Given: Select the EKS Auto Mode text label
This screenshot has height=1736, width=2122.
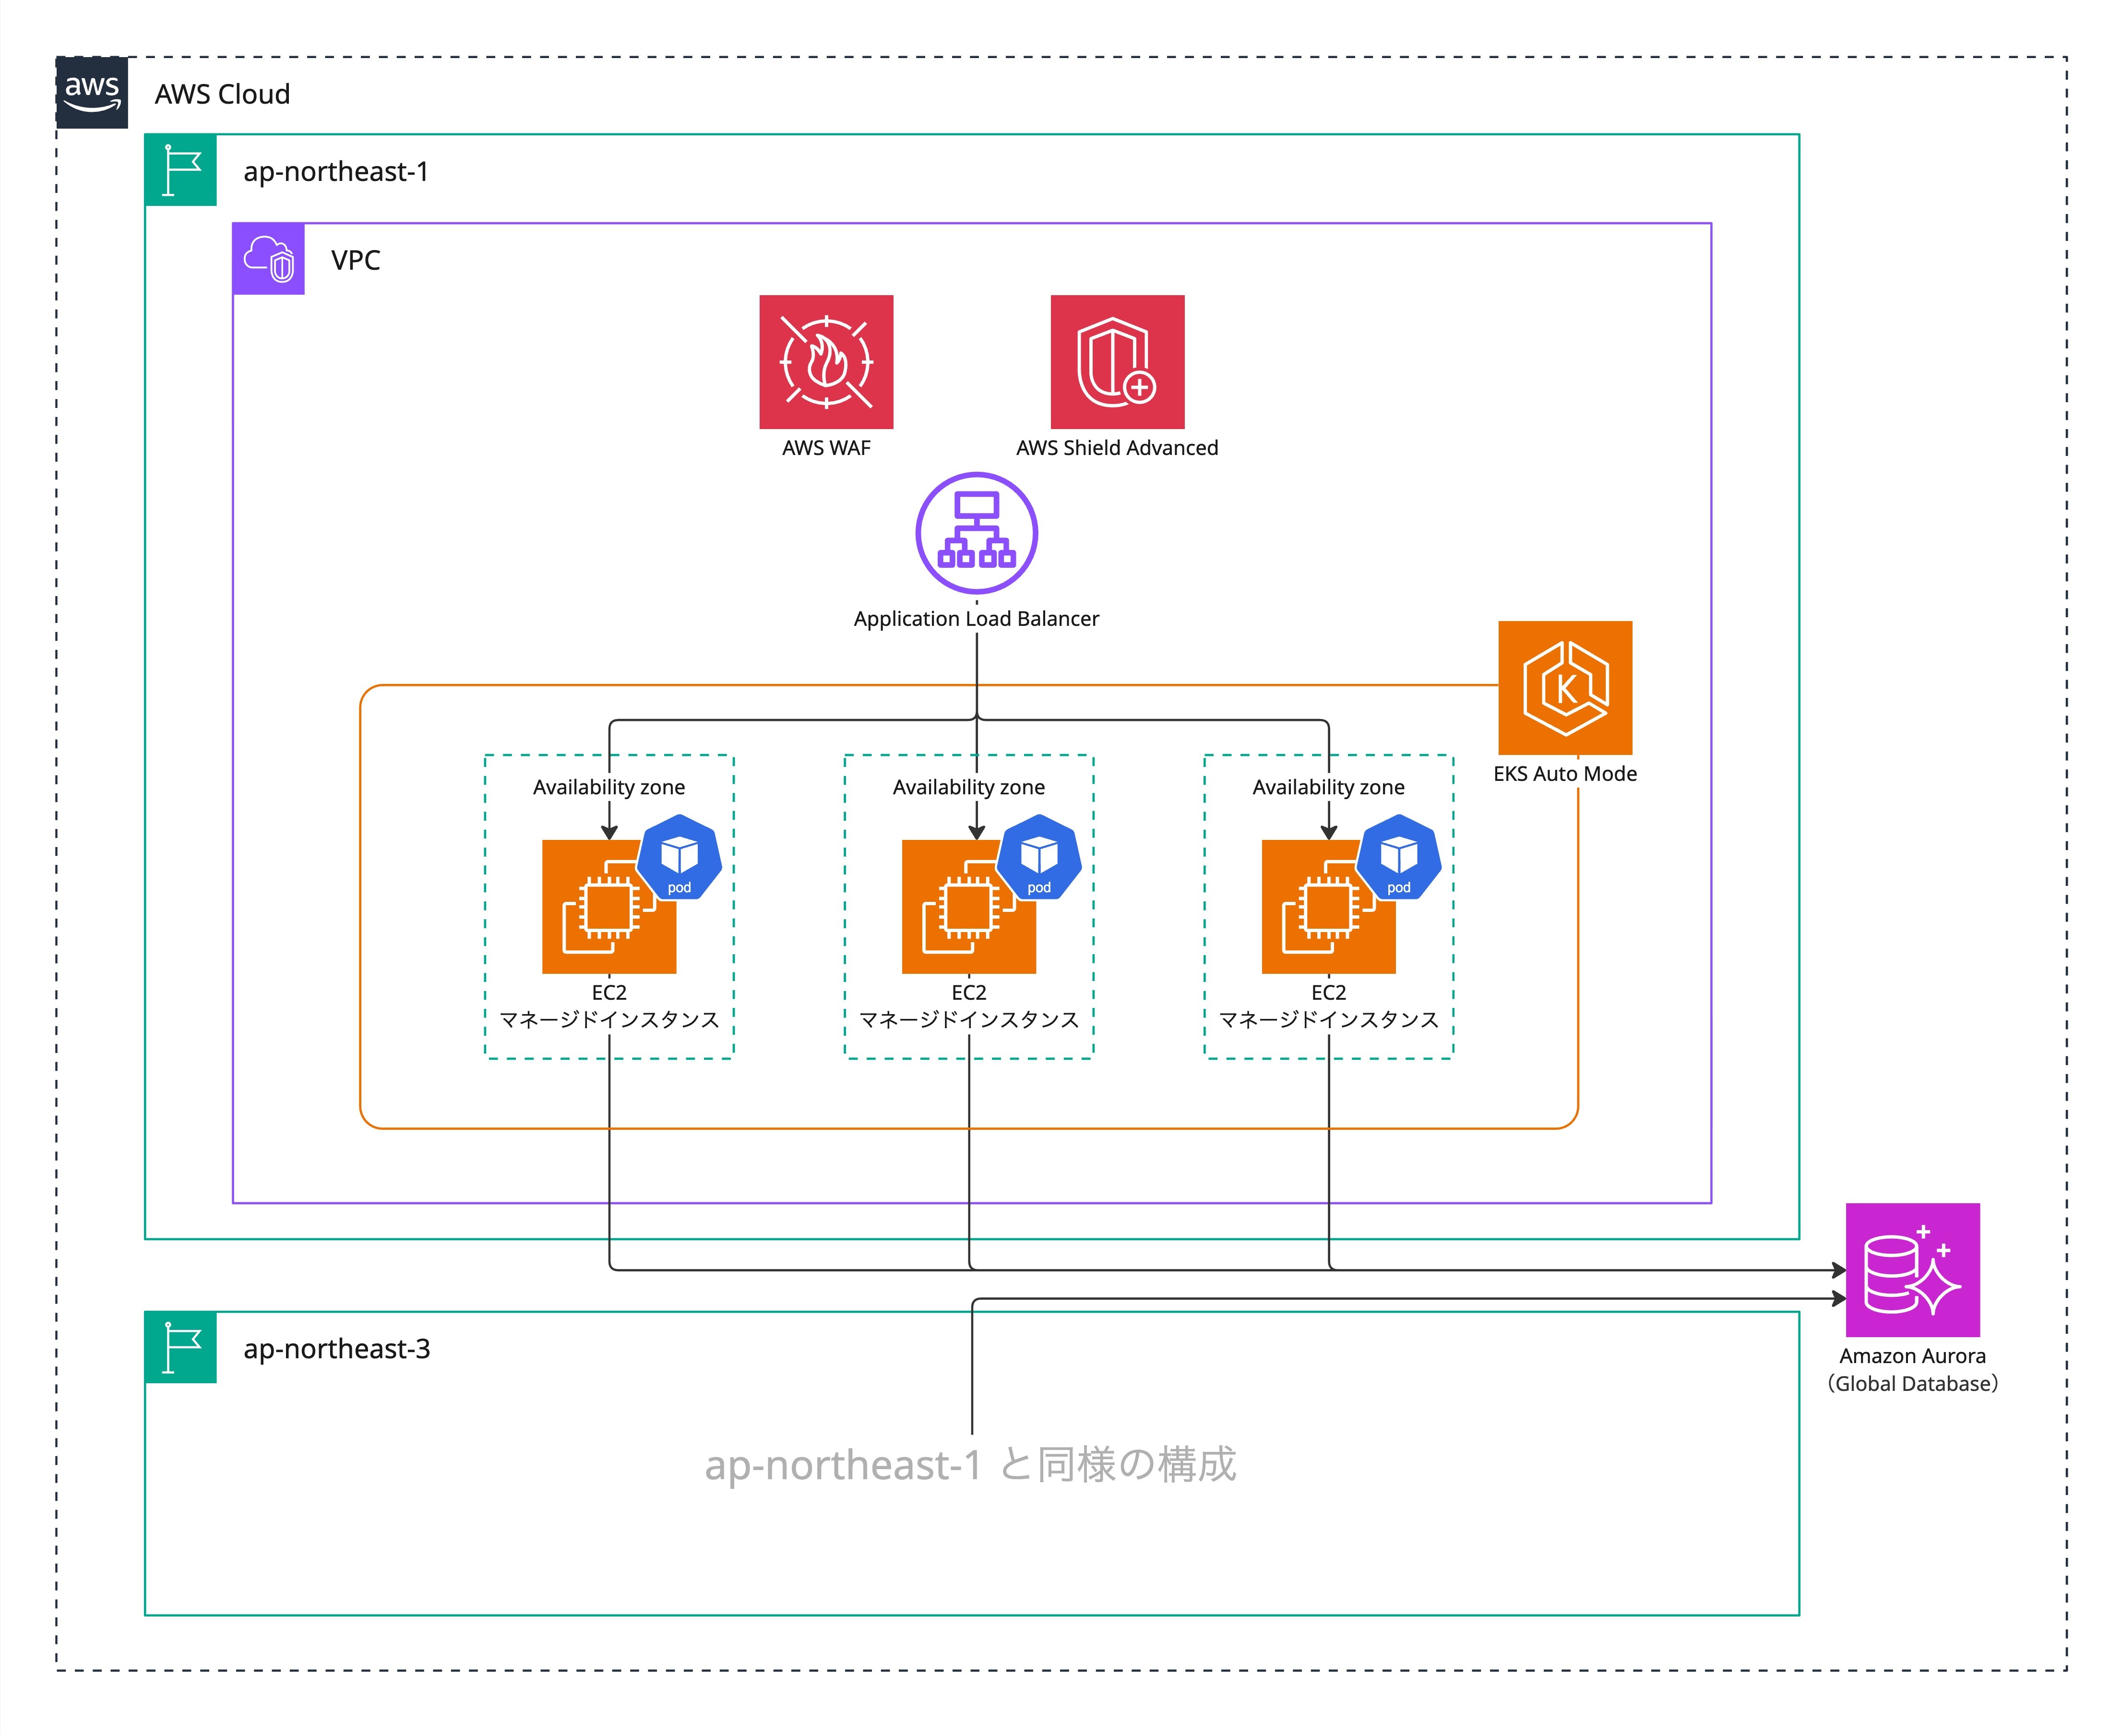Looking at the screenshot, I should [x=1564, y=773].
